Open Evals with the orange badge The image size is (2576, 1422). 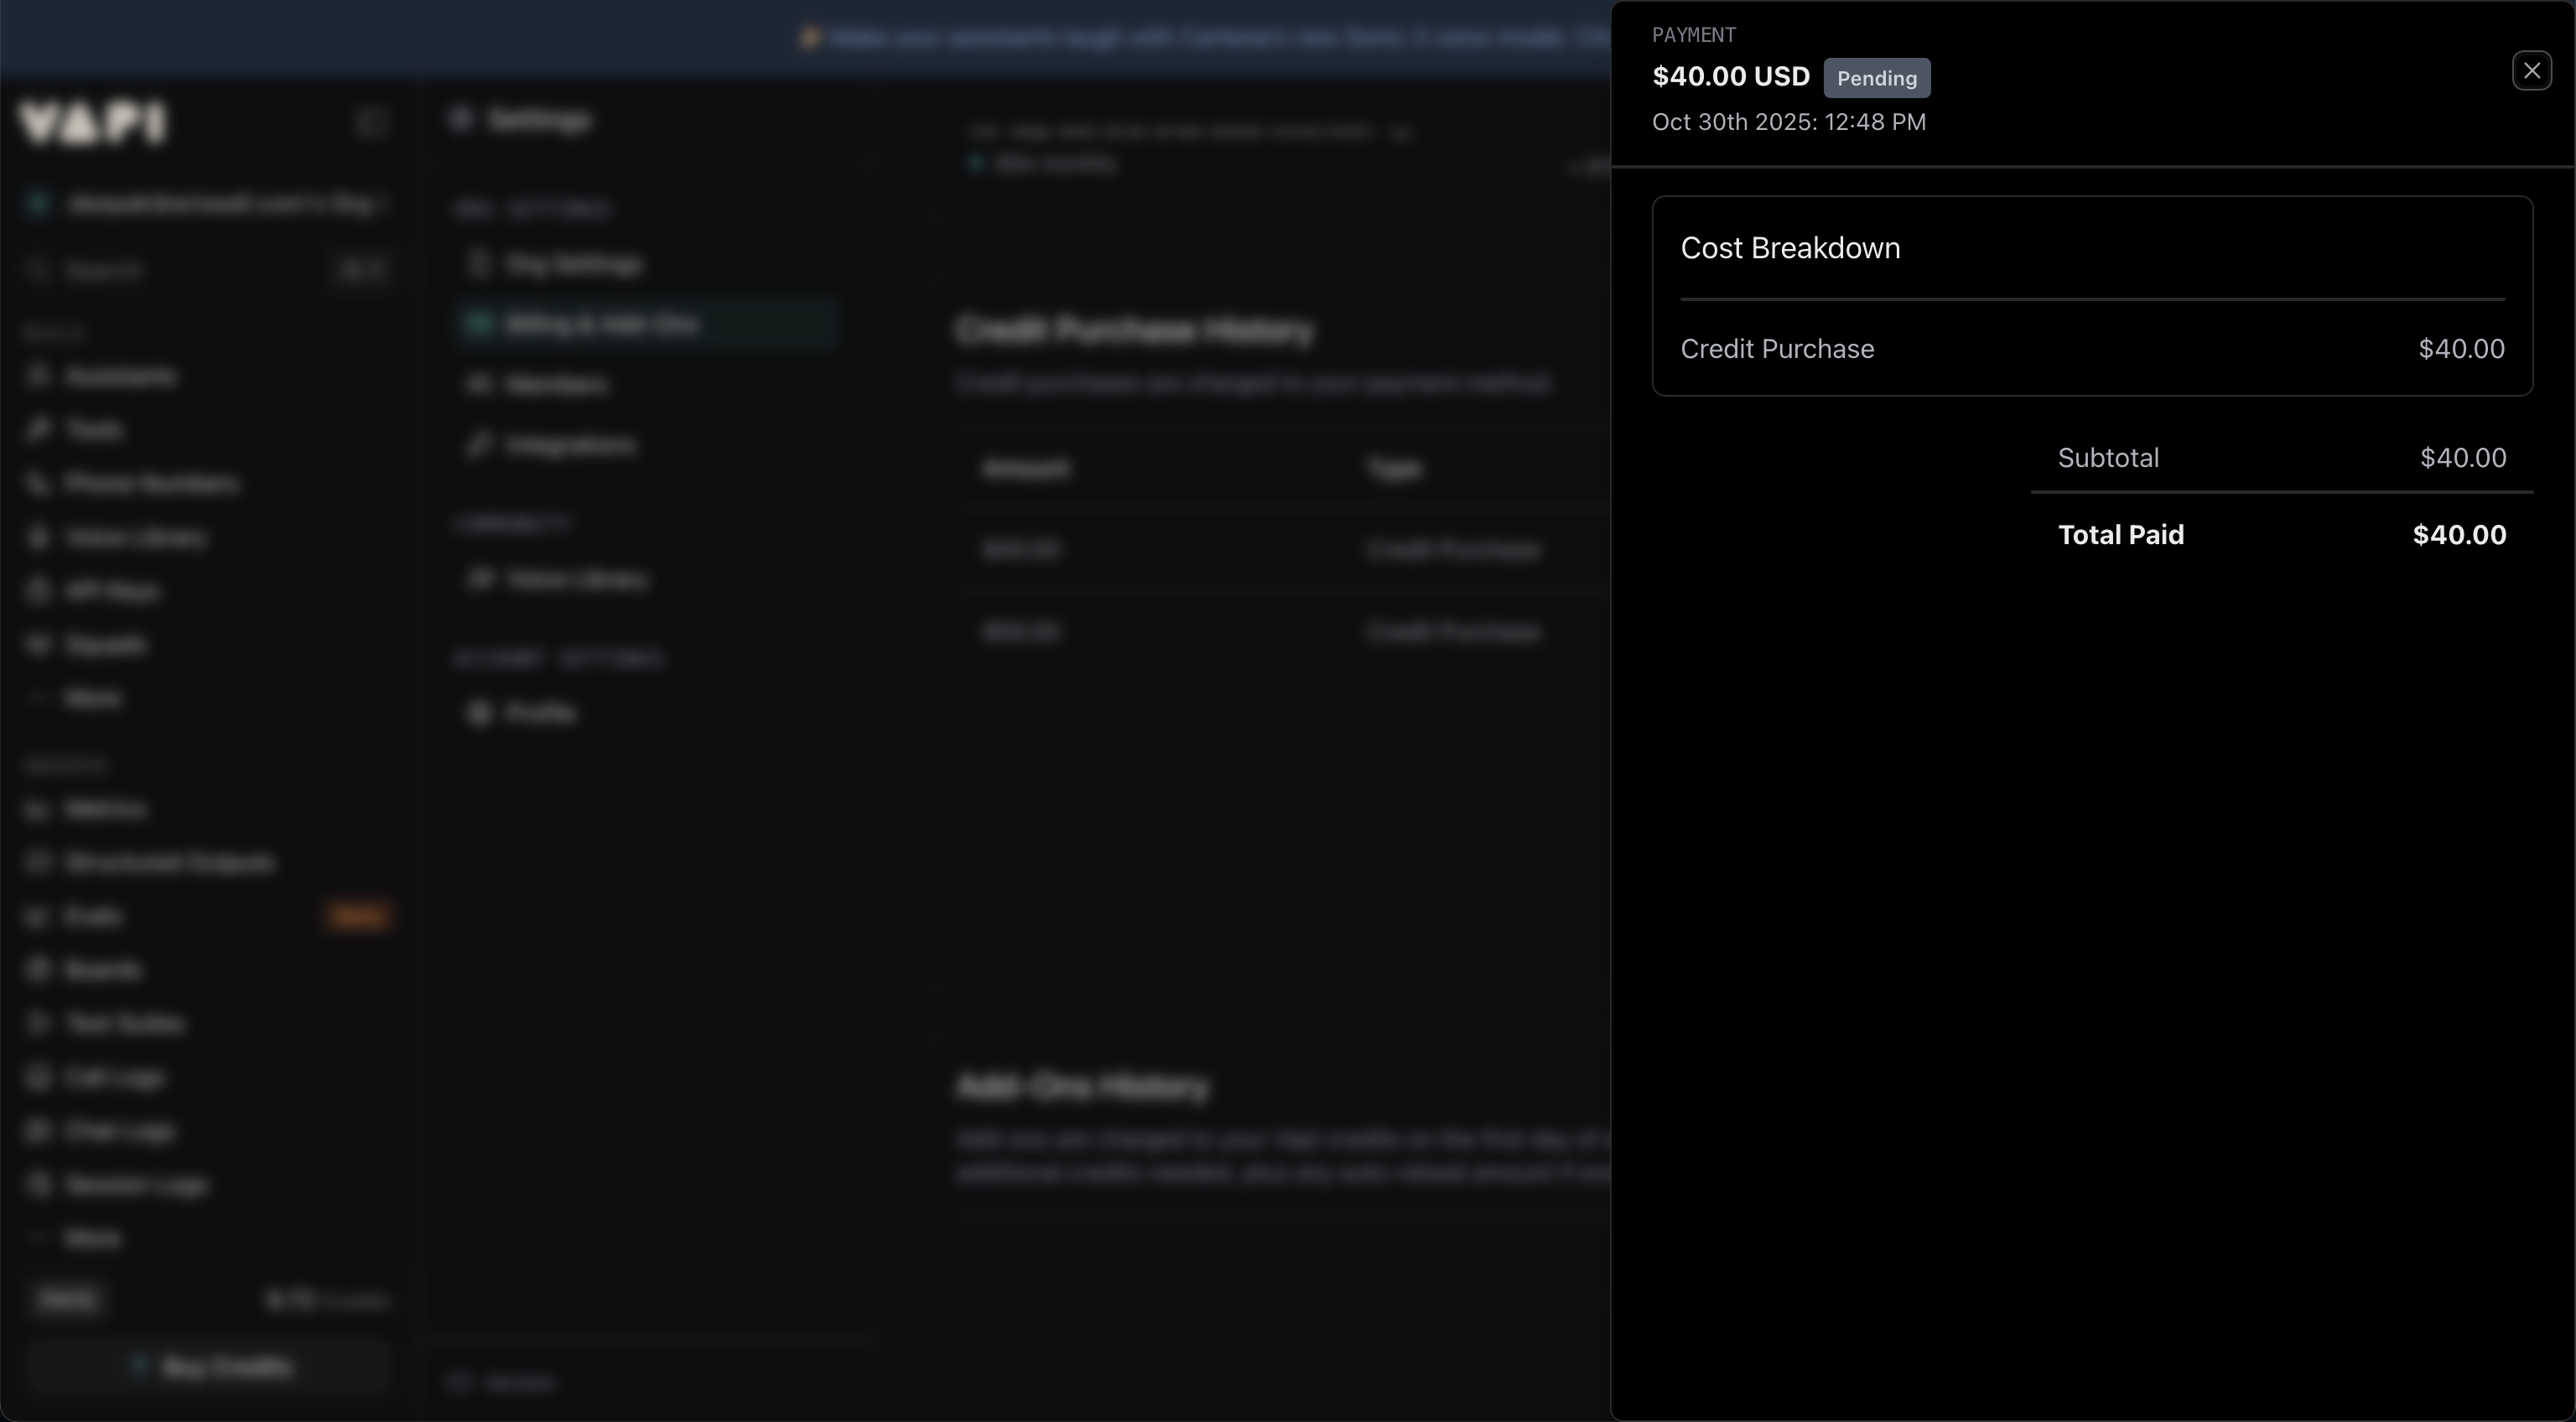point(93,916)
